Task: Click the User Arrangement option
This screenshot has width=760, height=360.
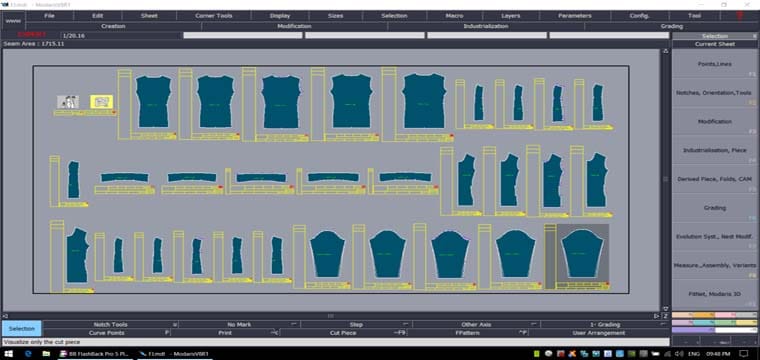Action: coord(599,333)
